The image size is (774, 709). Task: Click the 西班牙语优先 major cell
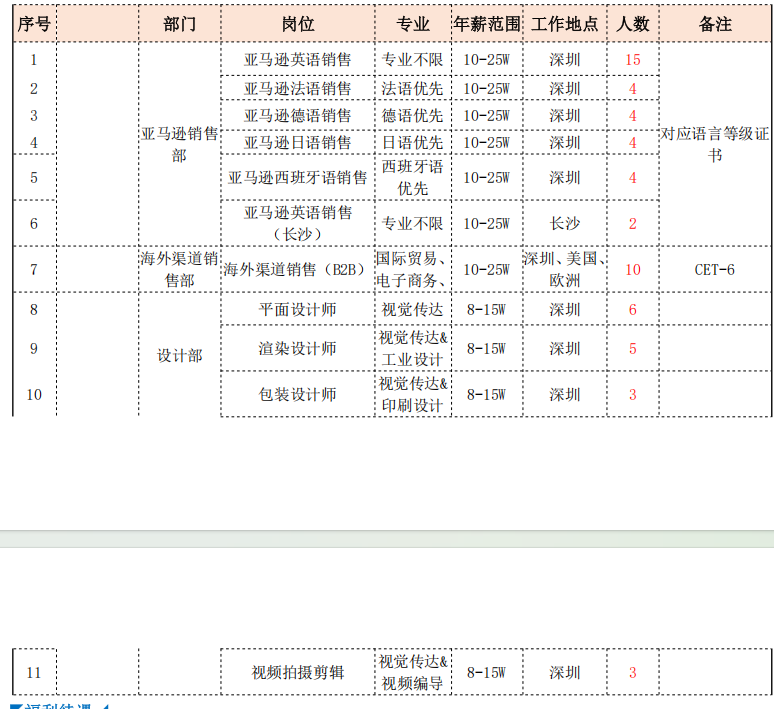[413, 177]
